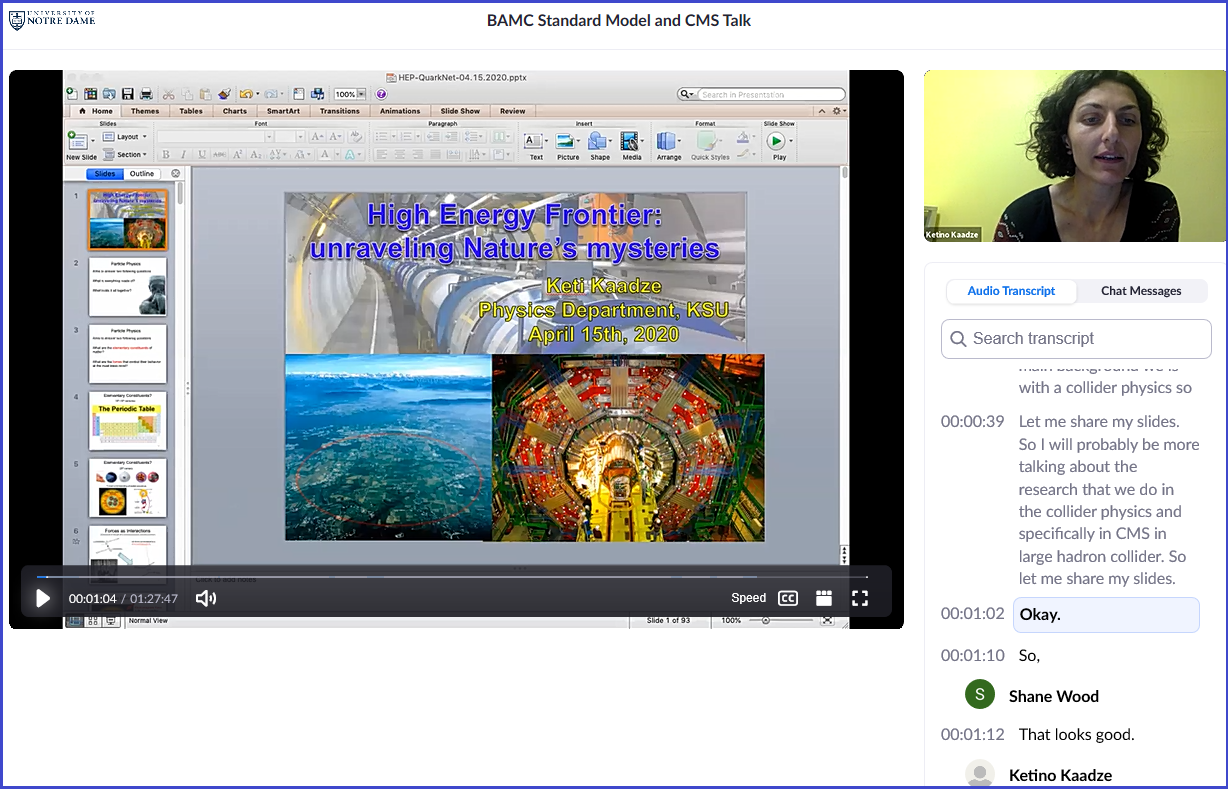Select slide 4 Periodic Table thumbnail
This screenshot has height=789, width=1228.
click(127, 421)
